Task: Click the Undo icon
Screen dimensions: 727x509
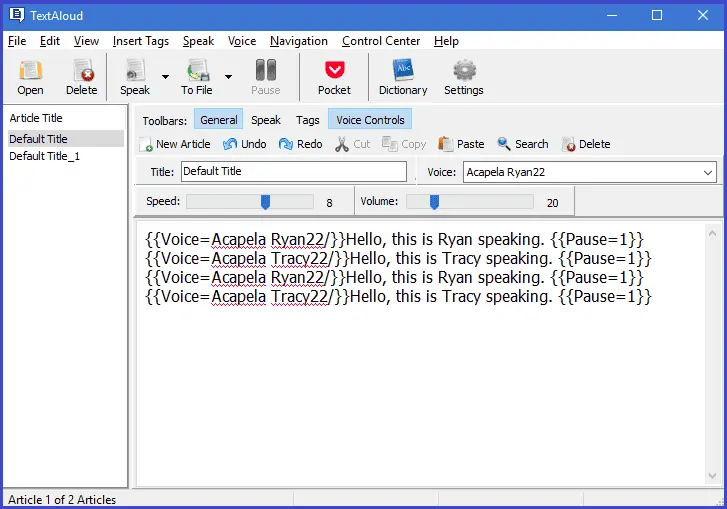Action: (x=230, y=144)
